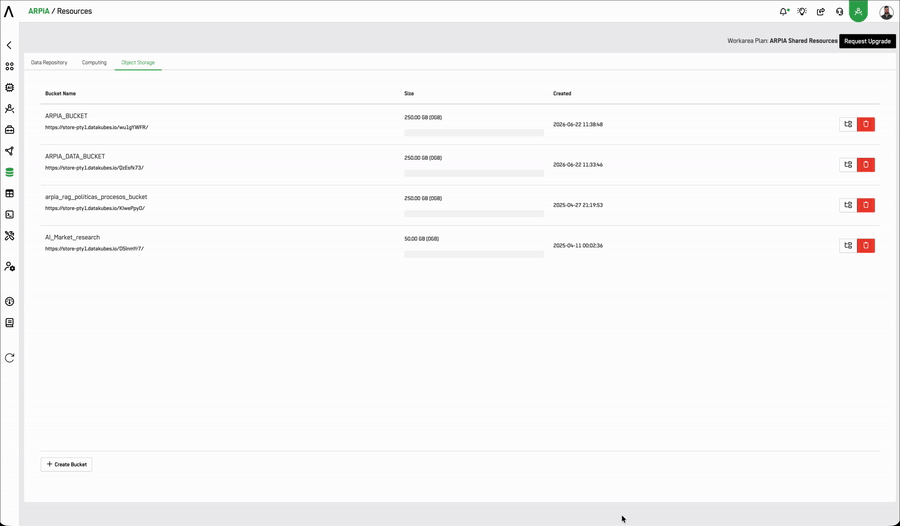Image resolution: width=900 pixels, height=526 pixels.
Task: Click the created date 2025-04-27 21:19:53
Action: [577, 205]
